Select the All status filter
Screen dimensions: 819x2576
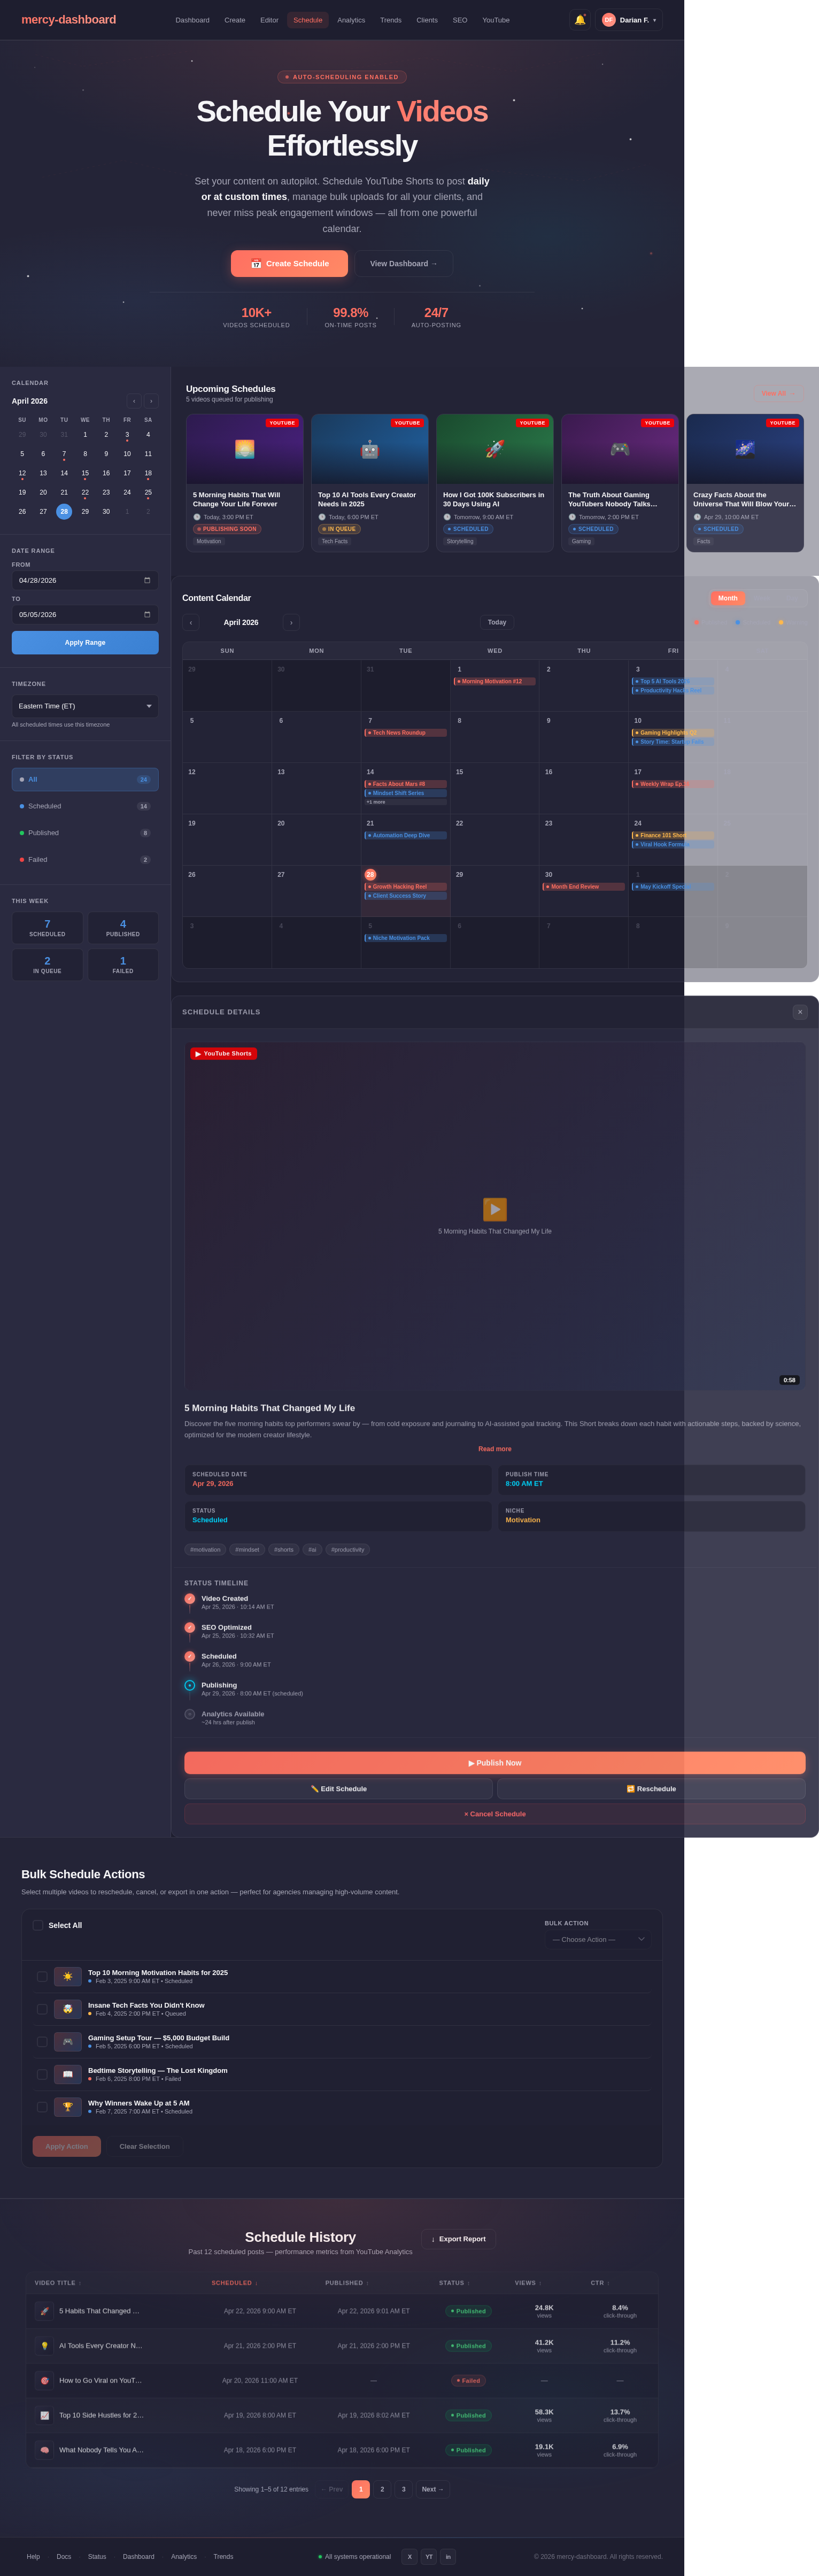click(85, 779)
